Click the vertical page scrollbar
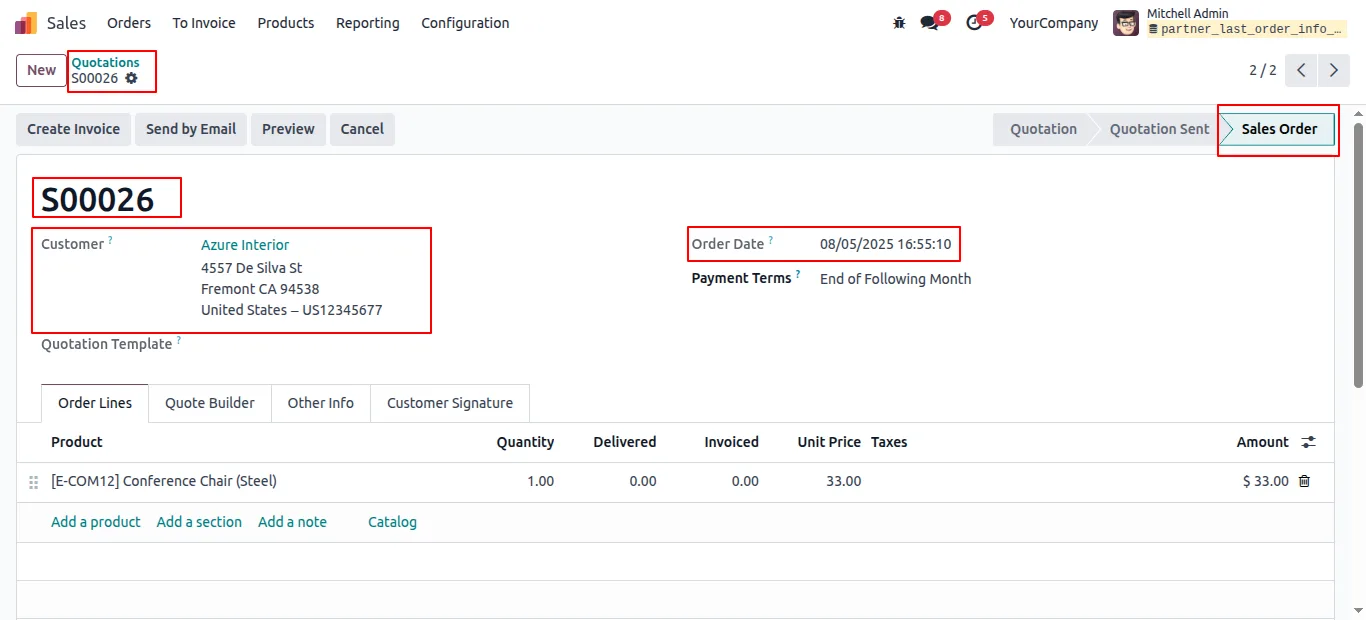Screen dimensions: 1366x620 (x=1358, y=255)
